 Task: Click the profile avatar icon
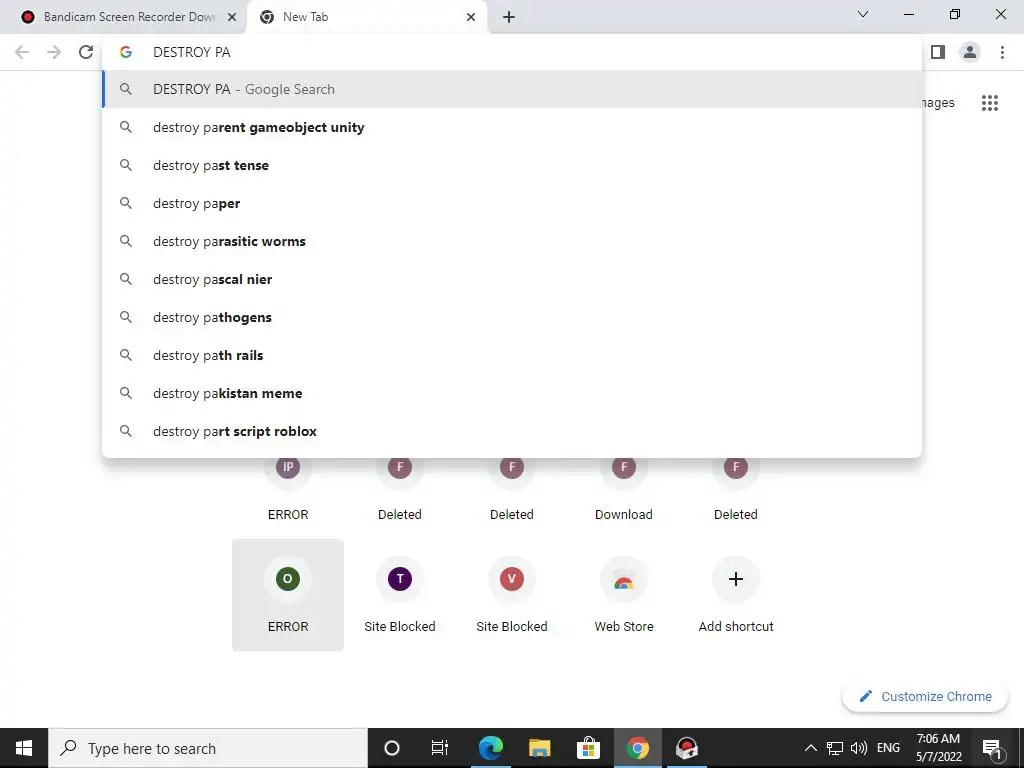970,52
